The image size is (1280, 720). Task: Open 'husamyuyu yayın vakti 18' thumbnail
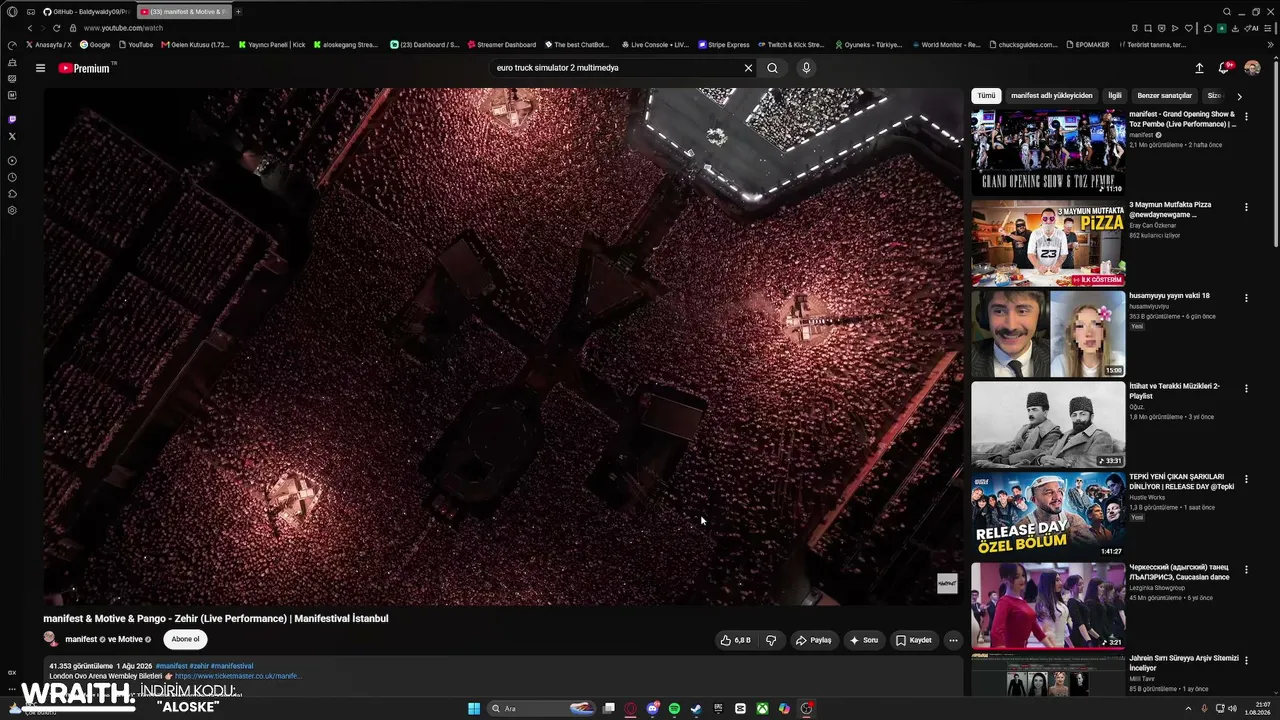(1048, 334)
